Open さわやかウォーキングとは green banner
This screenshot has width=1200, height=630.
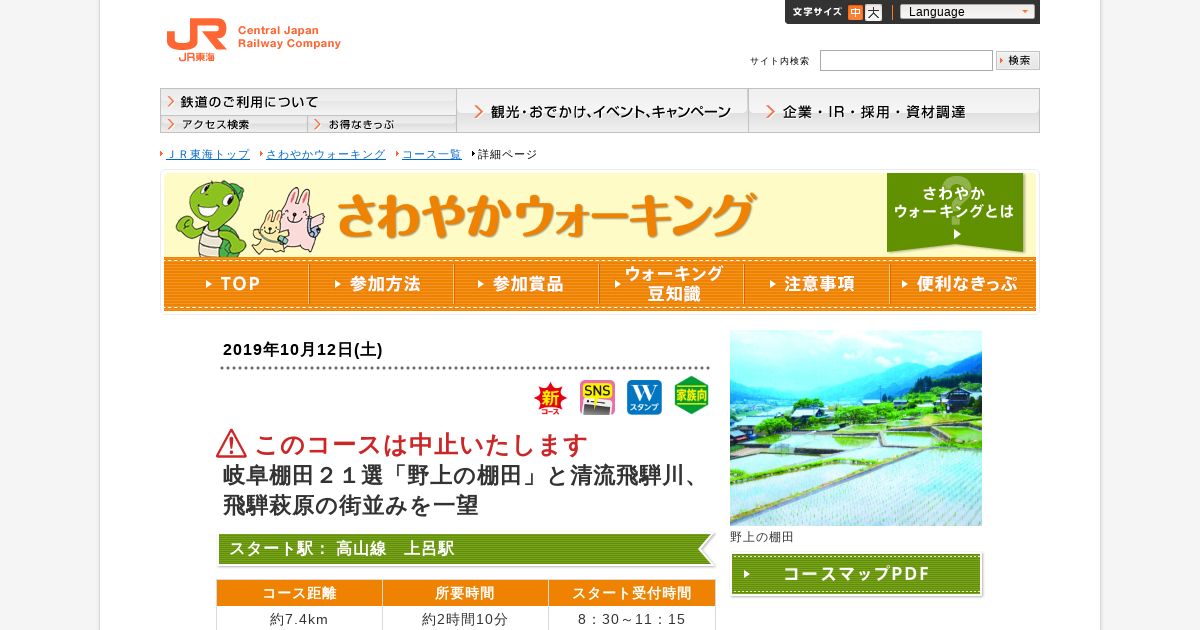pos(956,213)
